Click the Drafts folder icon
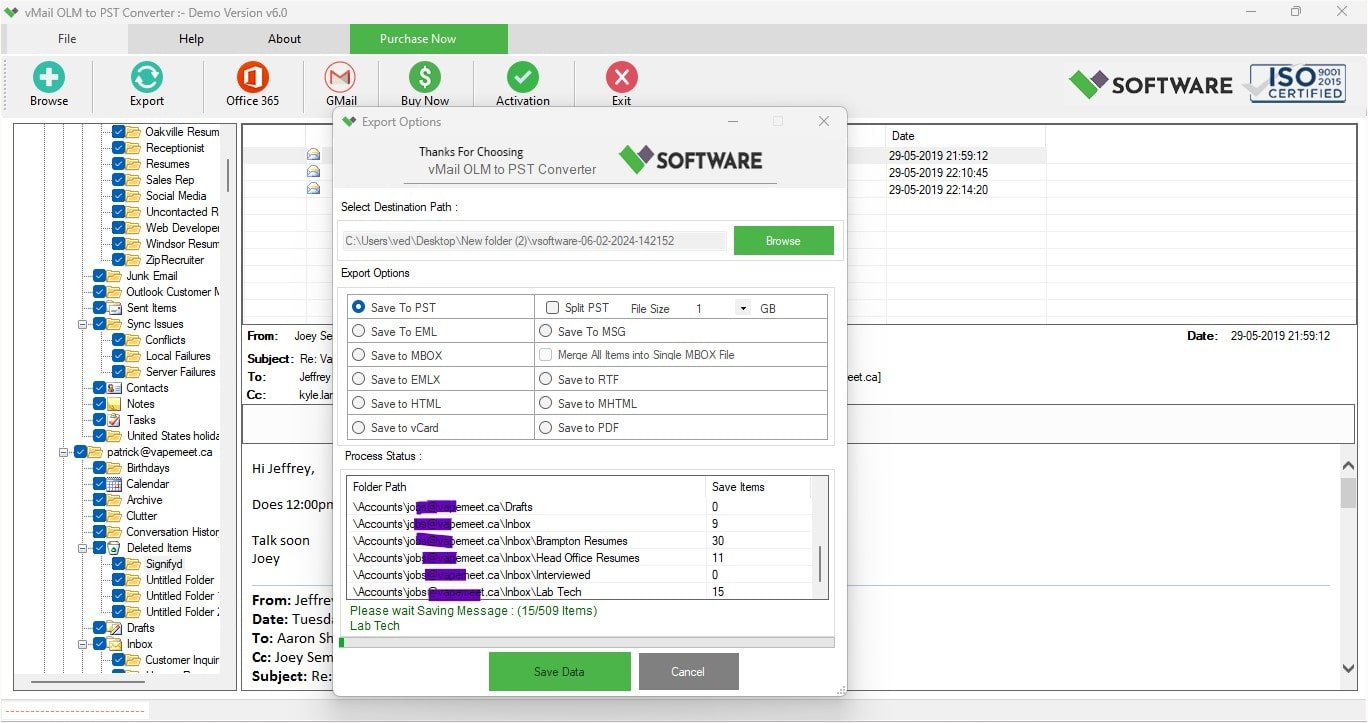This screenshot has width=1368, height=723. coord(115,628)
